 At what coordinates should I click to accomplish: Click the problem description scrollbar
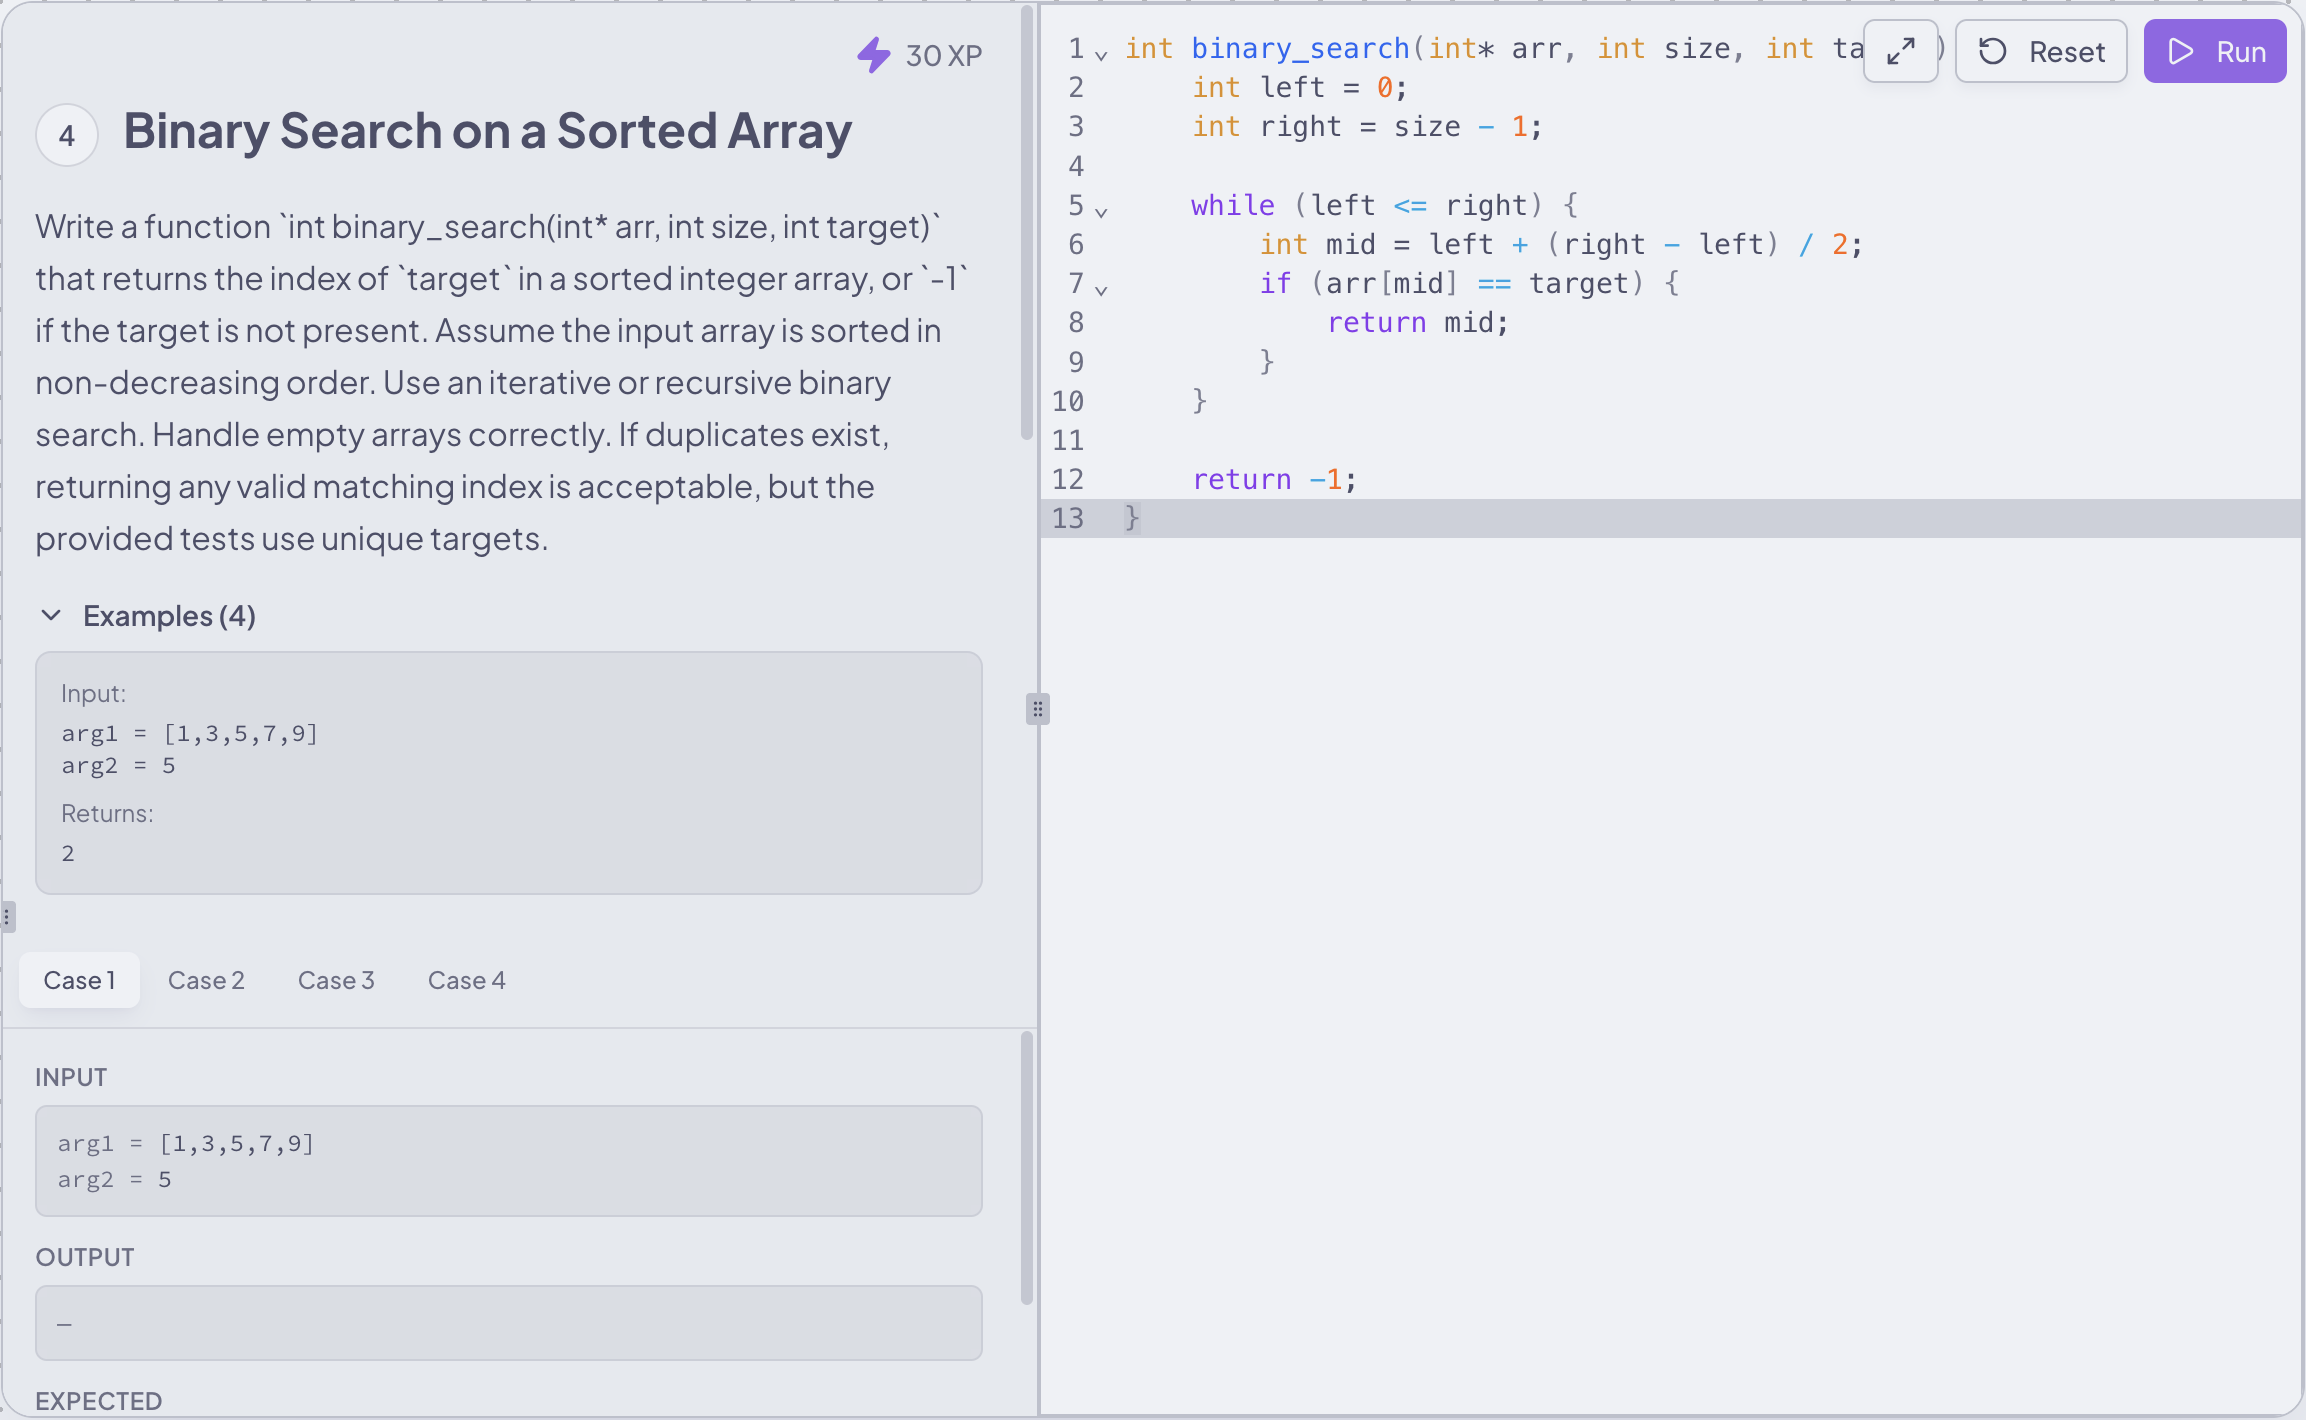[x=1026, y=222]
